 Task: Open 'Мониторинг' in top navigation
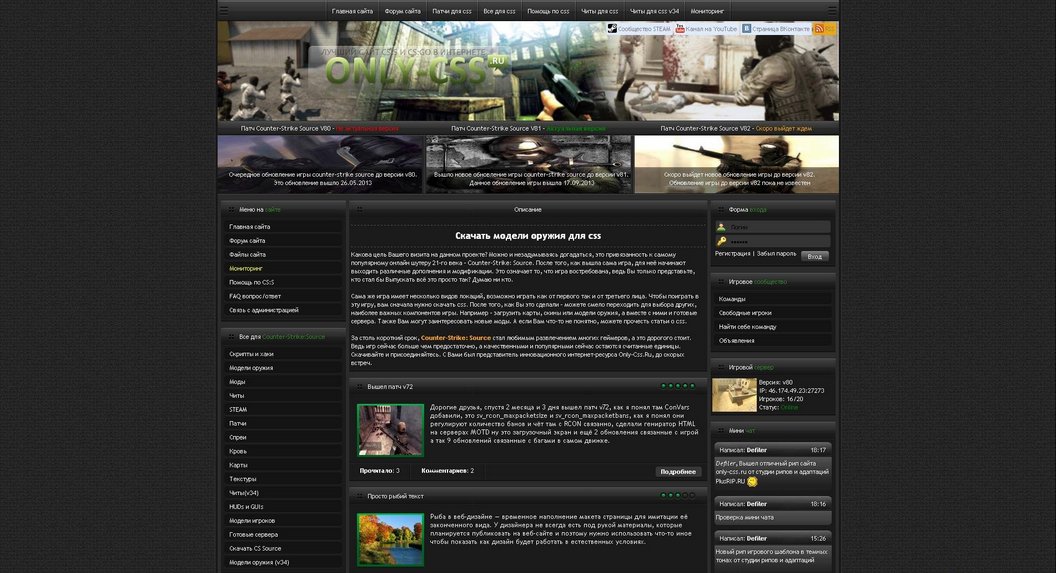(x=707, y=11)
